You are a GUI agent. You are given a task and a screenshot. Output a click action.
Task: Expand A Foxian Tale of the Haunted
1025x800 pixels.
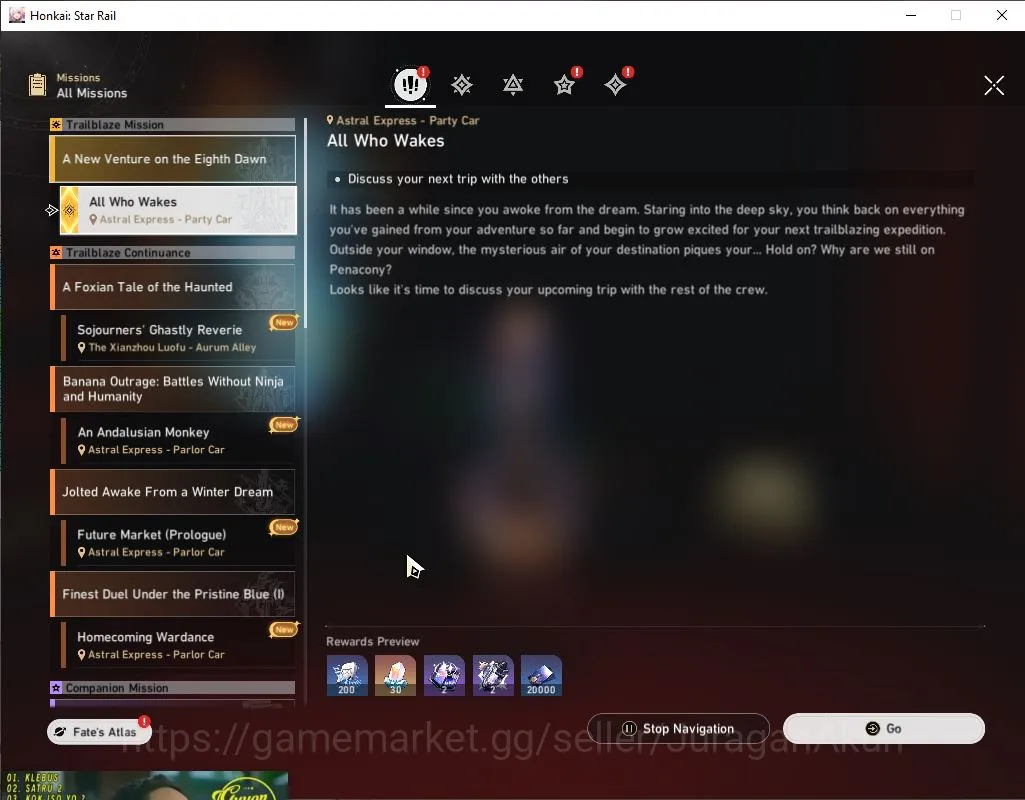pyautogui.click(x=173, y=287)
